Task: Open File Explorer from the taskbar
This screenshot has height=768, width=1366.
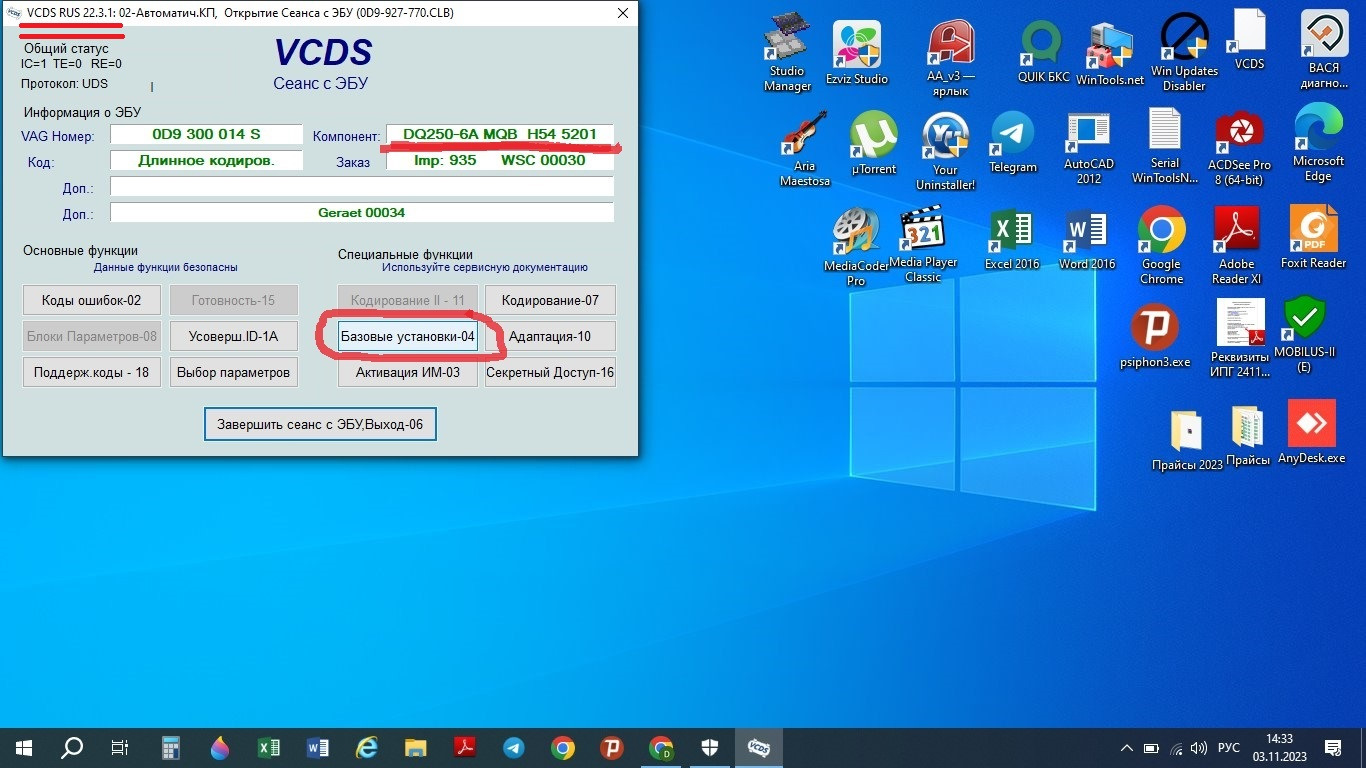Action: click(x=416, y=747)
